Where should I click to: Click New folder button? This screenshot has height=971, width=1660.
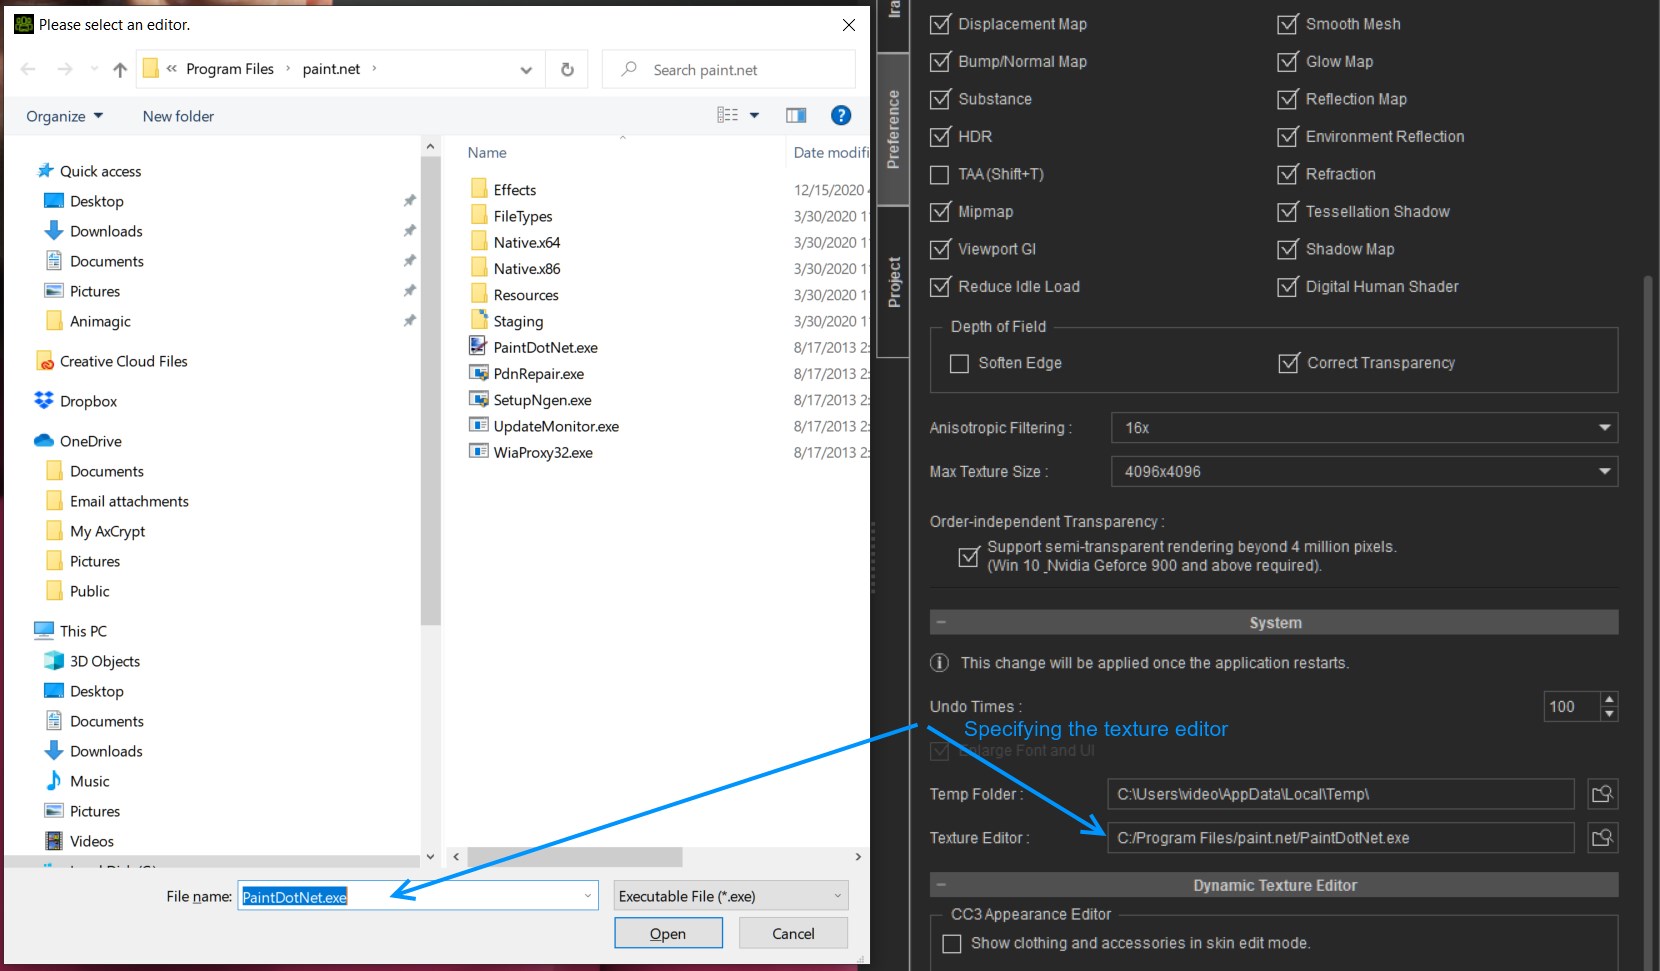[178, 116]
